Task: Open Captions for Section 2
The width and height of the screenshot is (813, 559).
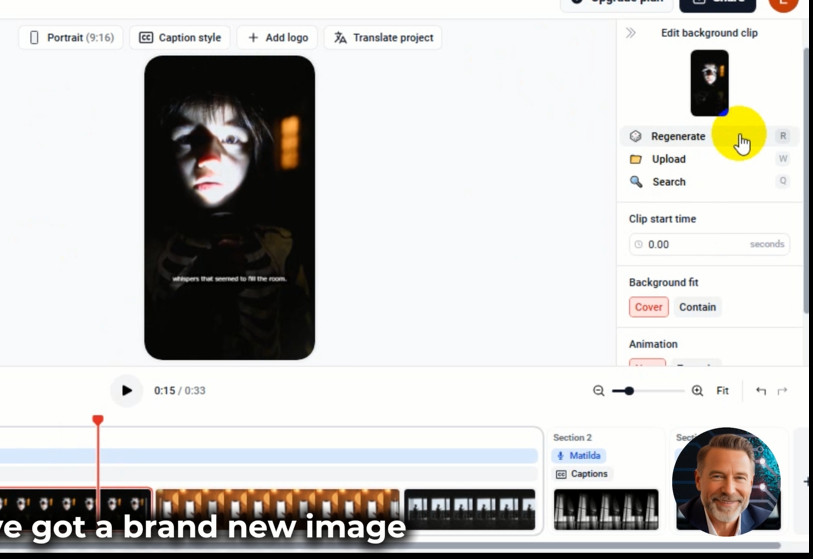Action: (x=582, y=474)
